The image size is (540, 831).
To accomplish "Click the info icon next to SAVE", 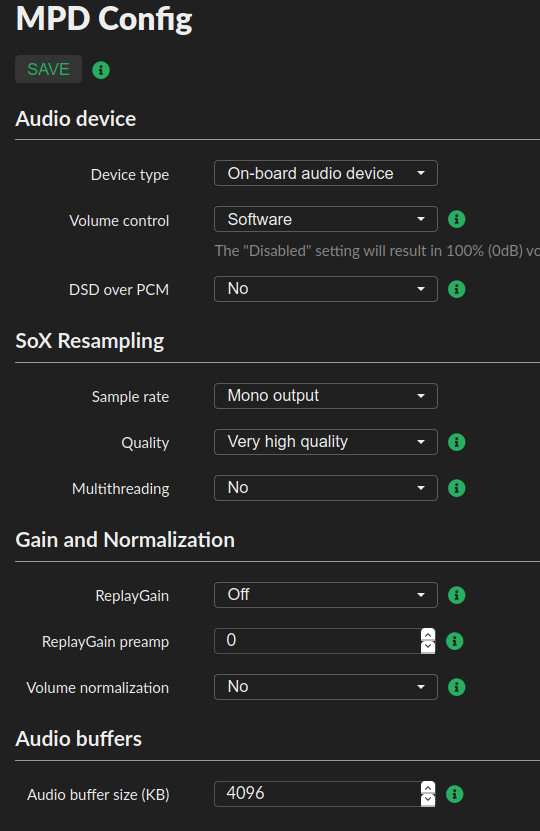I will click(x=101, y=69).
